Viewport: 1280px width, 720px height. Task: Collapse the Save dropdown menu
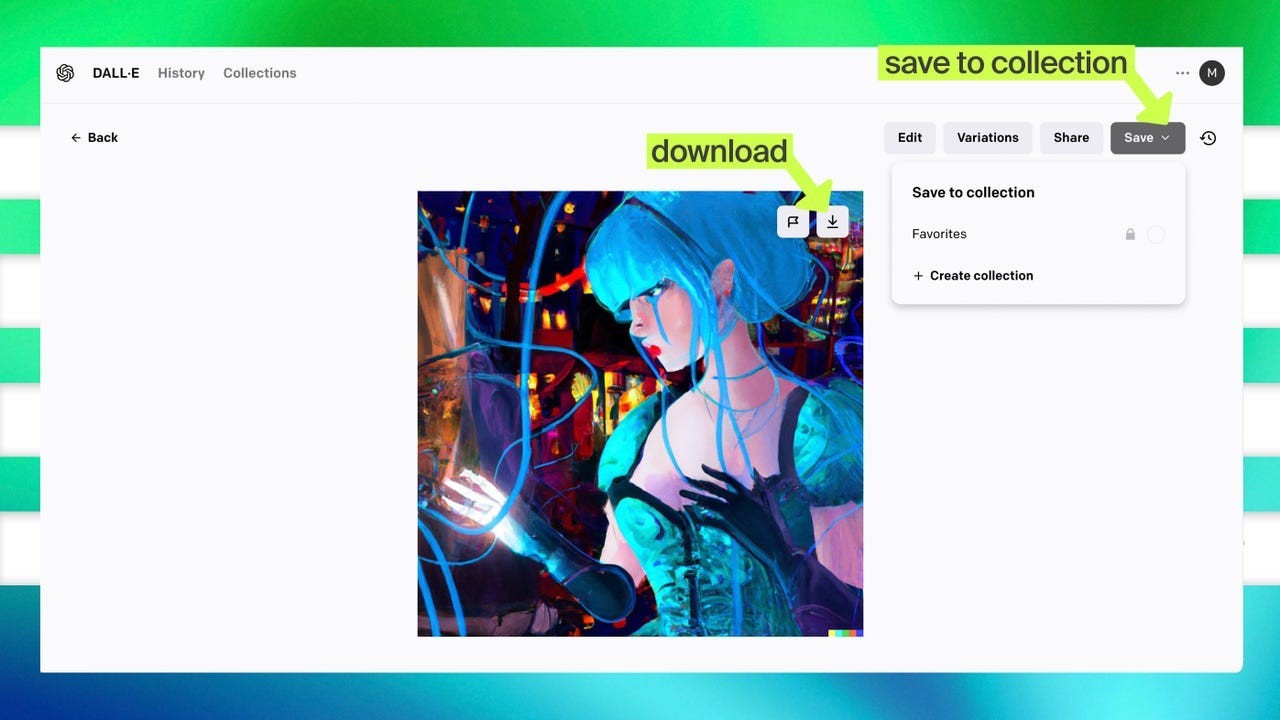pos(1147,138)
